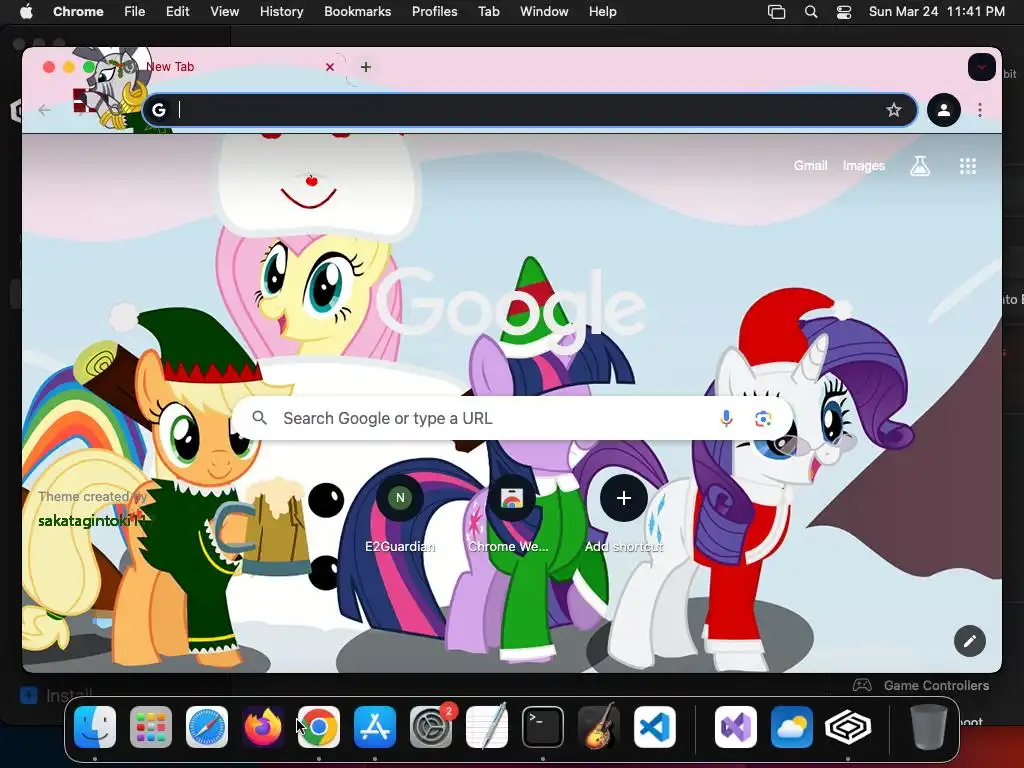
Task: Launch GarageBand from the Dock
Action: point(599,727)
